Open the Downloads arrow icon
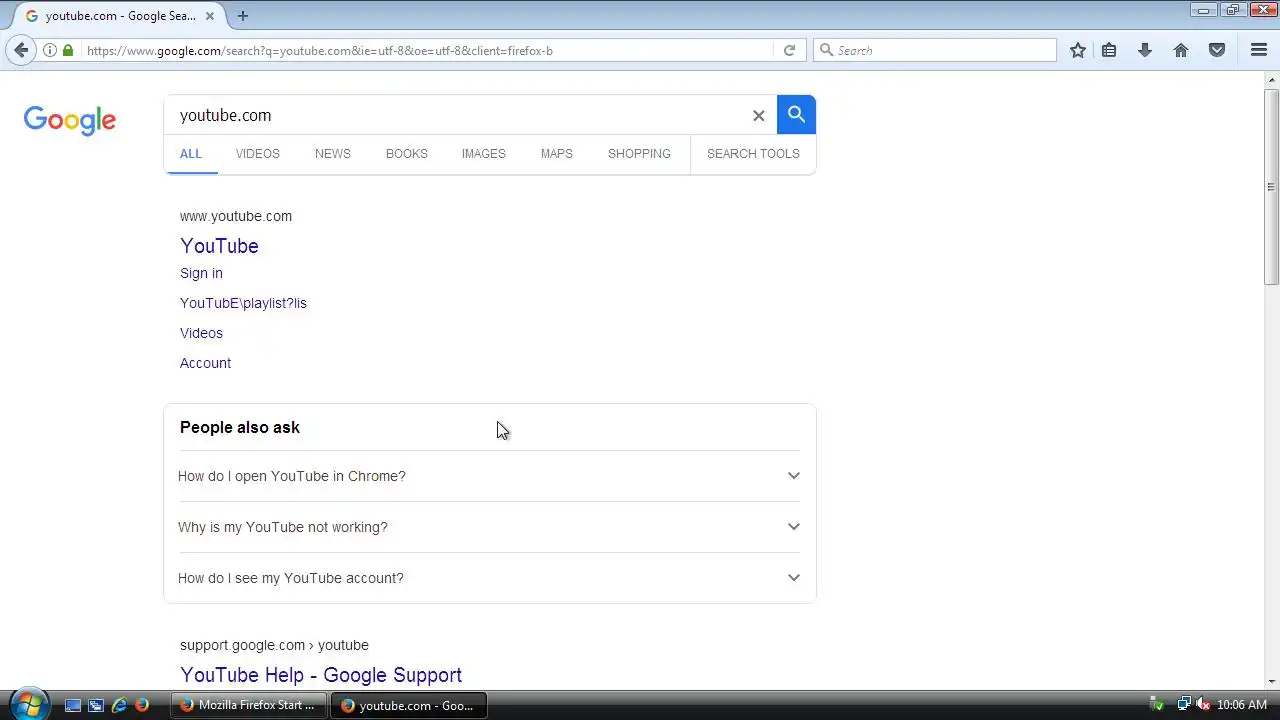The image size is (1280, 720). point(1145,50)
